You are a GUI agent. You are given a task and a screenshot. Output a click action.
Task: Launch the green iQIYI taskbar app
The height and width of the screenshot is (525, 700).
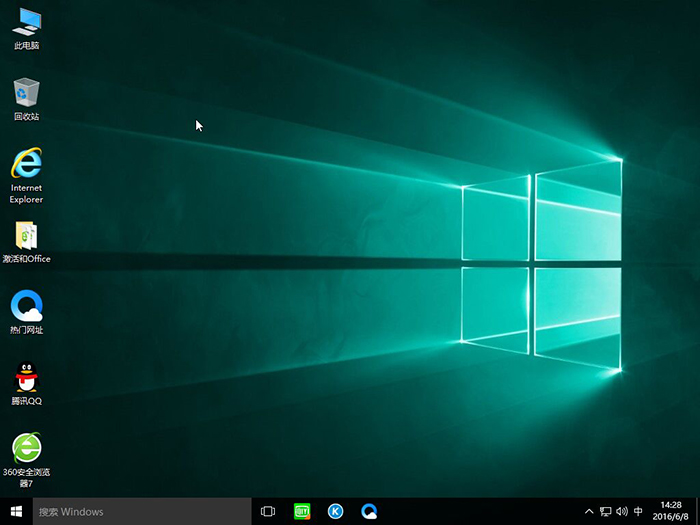(x=302, y=511)
